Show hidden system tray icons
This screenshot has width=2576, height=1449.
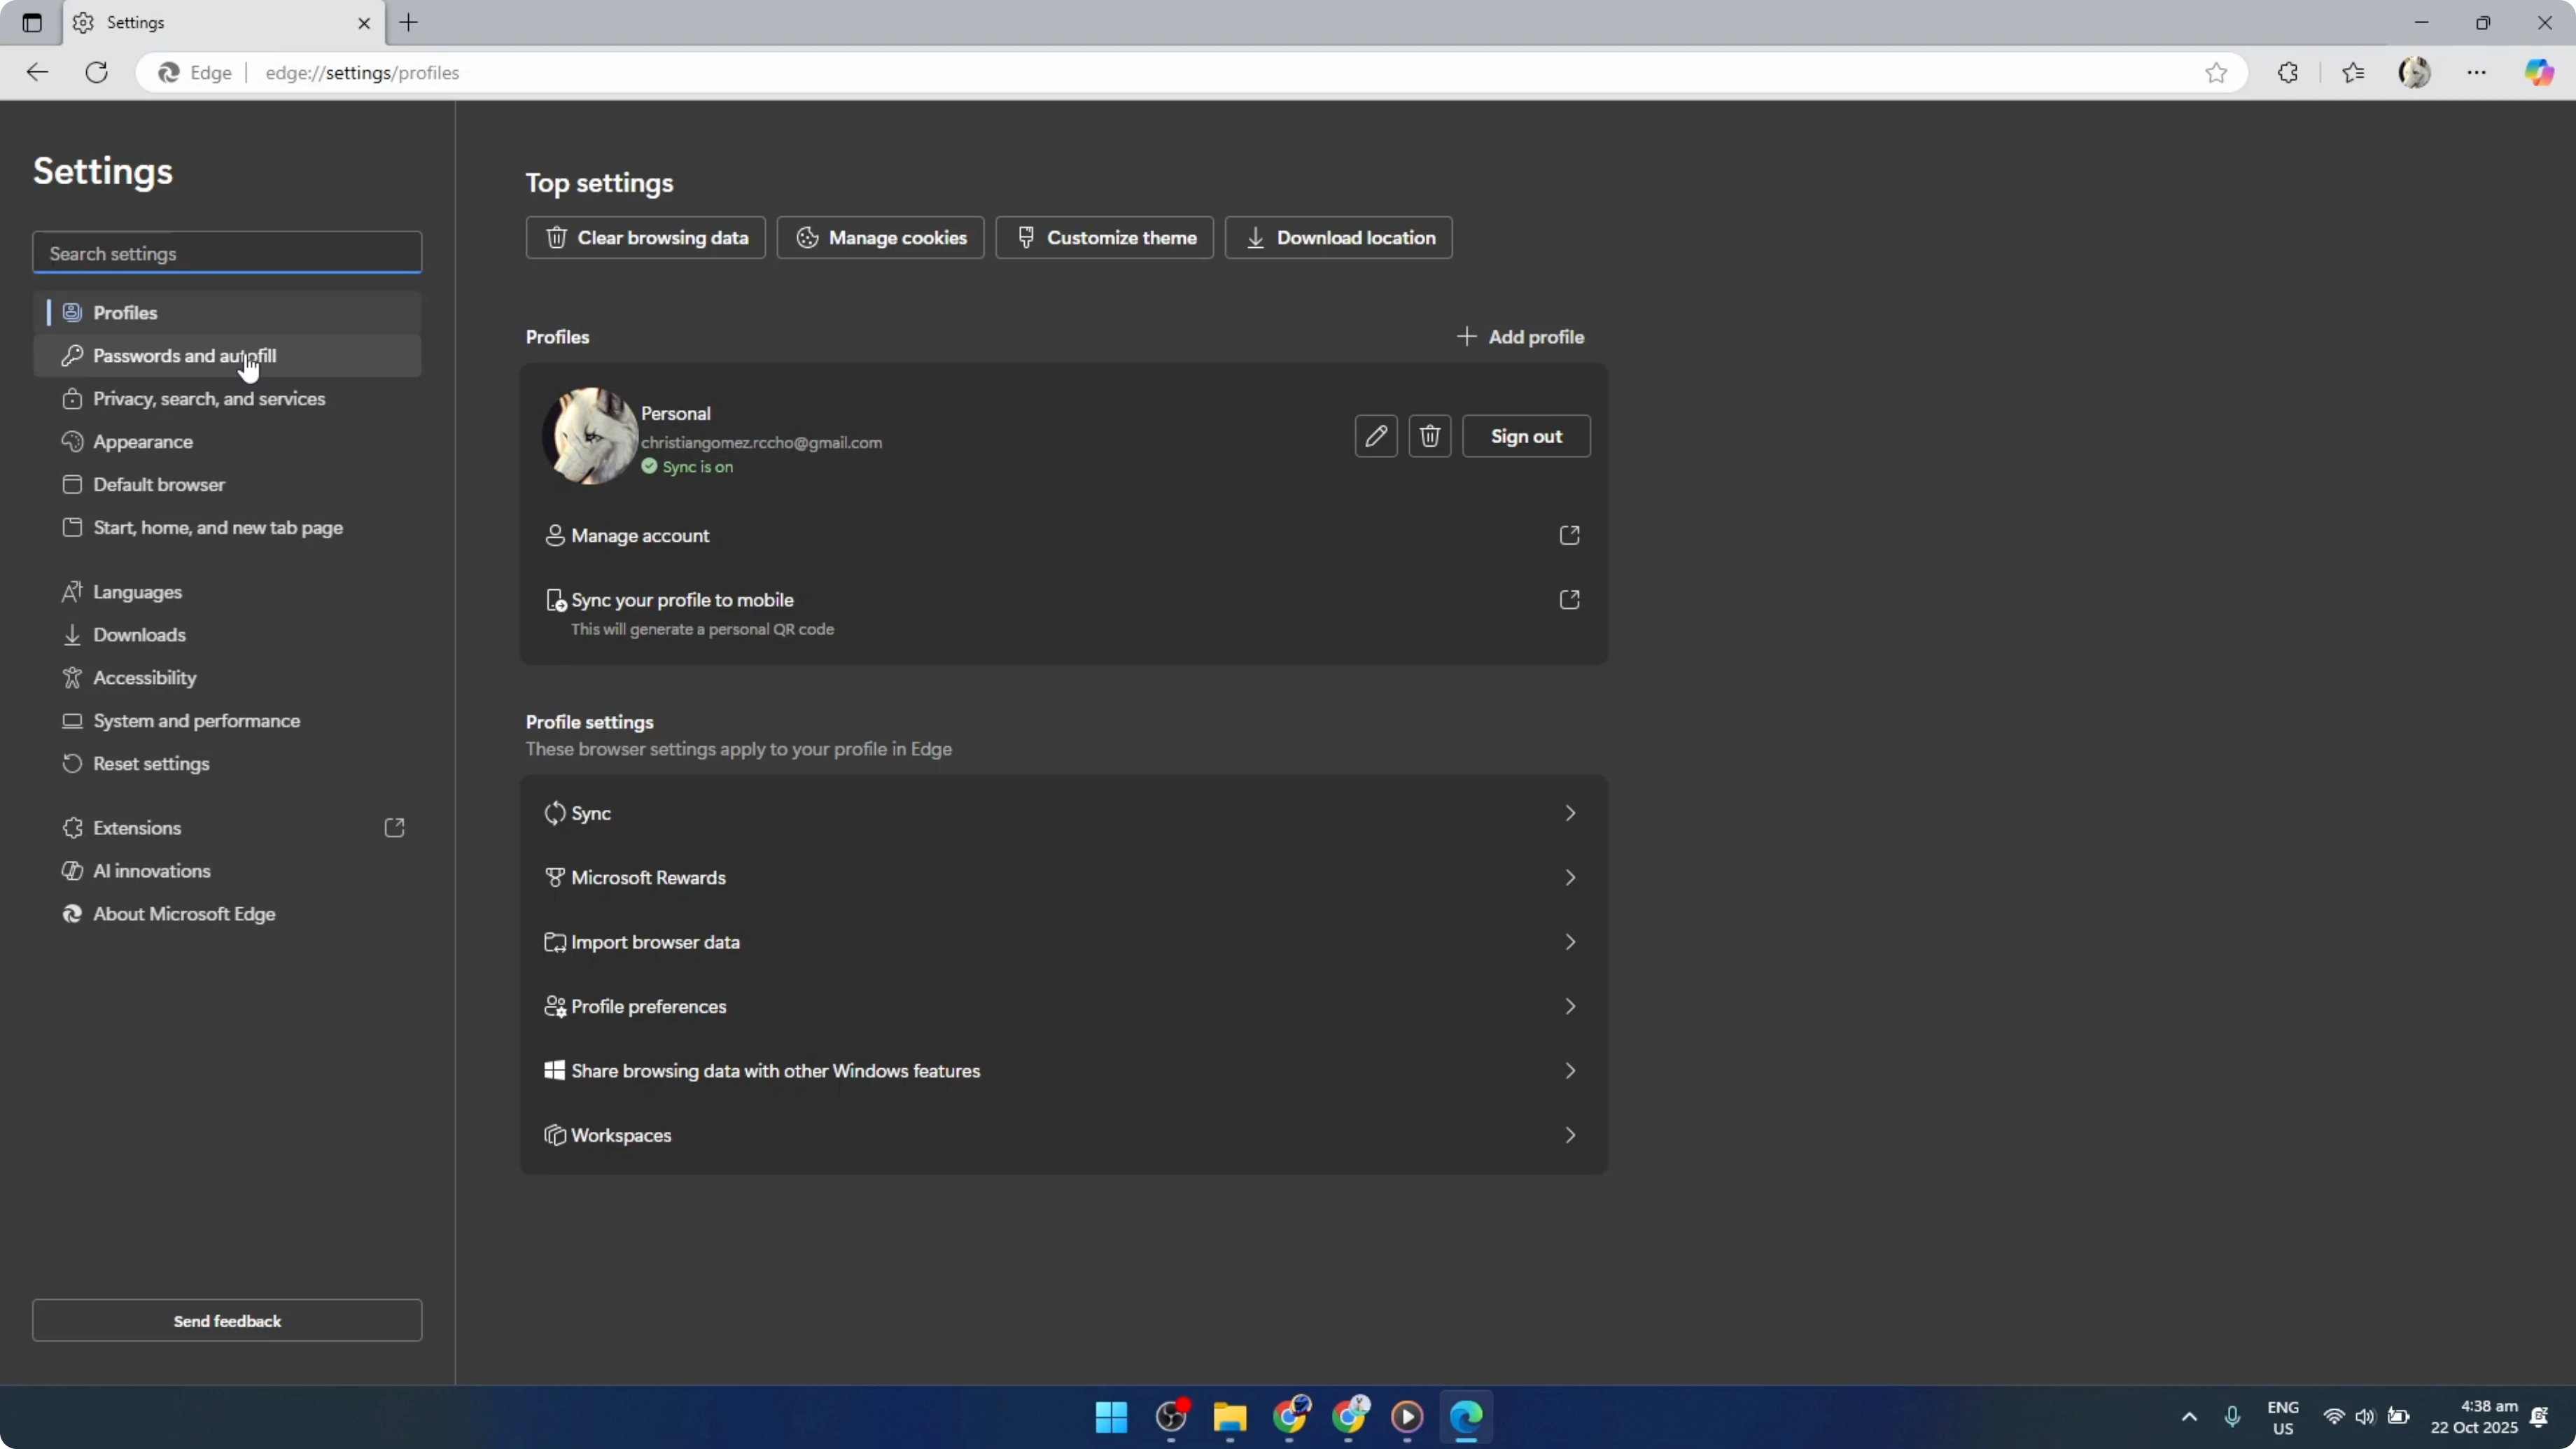tap(2189, 1417)
